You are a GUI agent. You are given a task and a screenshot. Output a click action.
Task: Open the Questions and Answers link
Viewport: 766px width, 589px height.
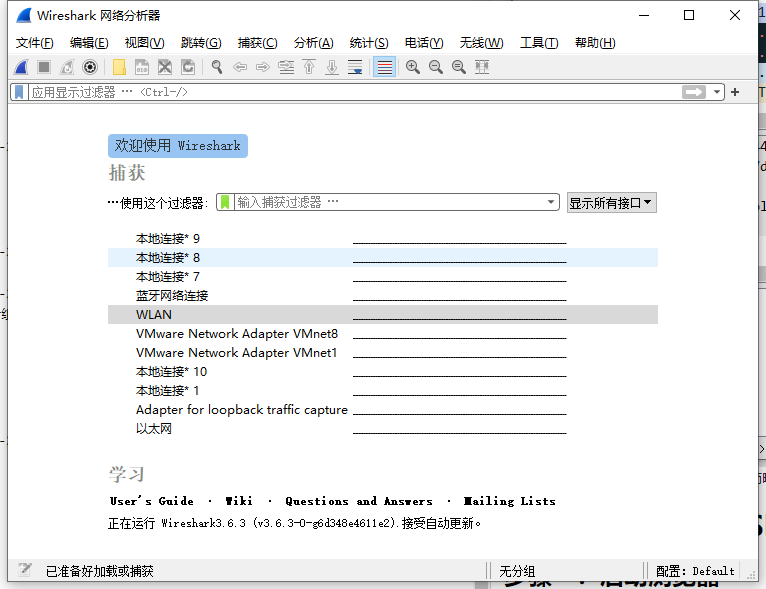point(359,501)
